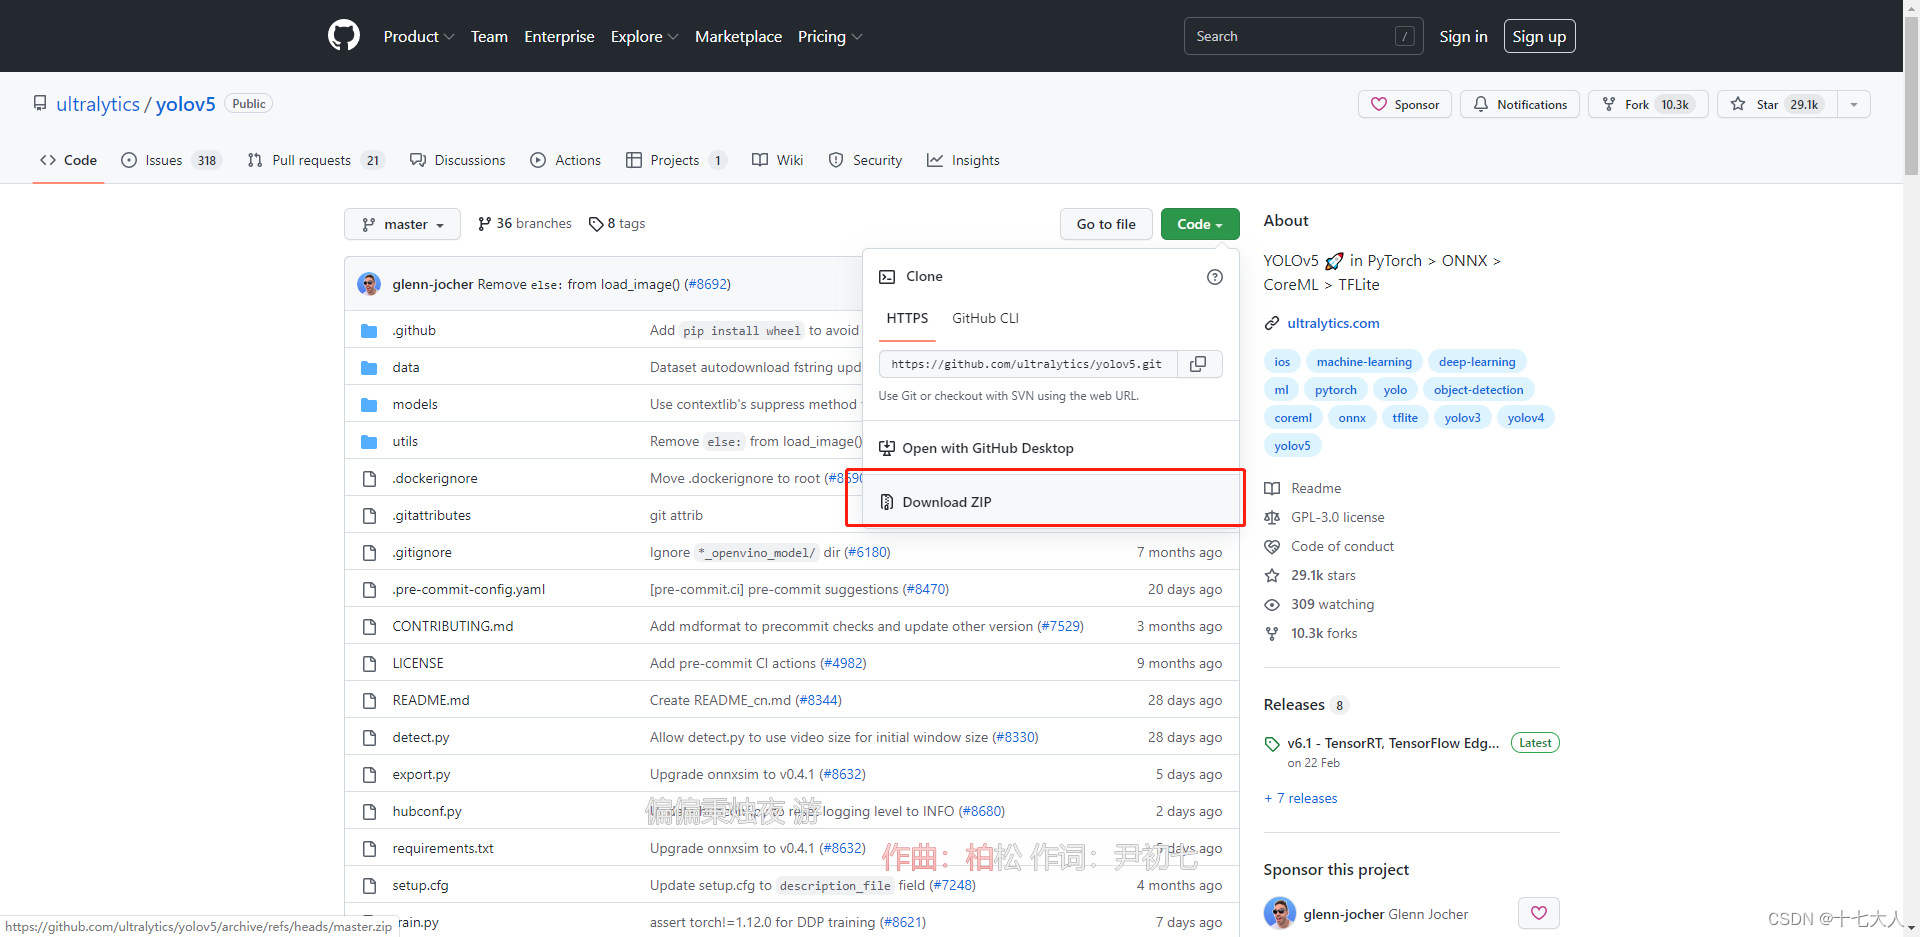Screen dimensions: 1920x937
Task: Click the Sponsor button
Action: tap(1405, 104)
